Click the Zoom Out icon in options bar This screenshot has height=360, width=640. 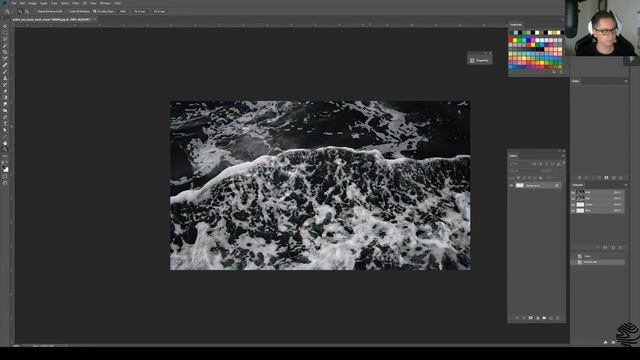[x=27, y=11]
